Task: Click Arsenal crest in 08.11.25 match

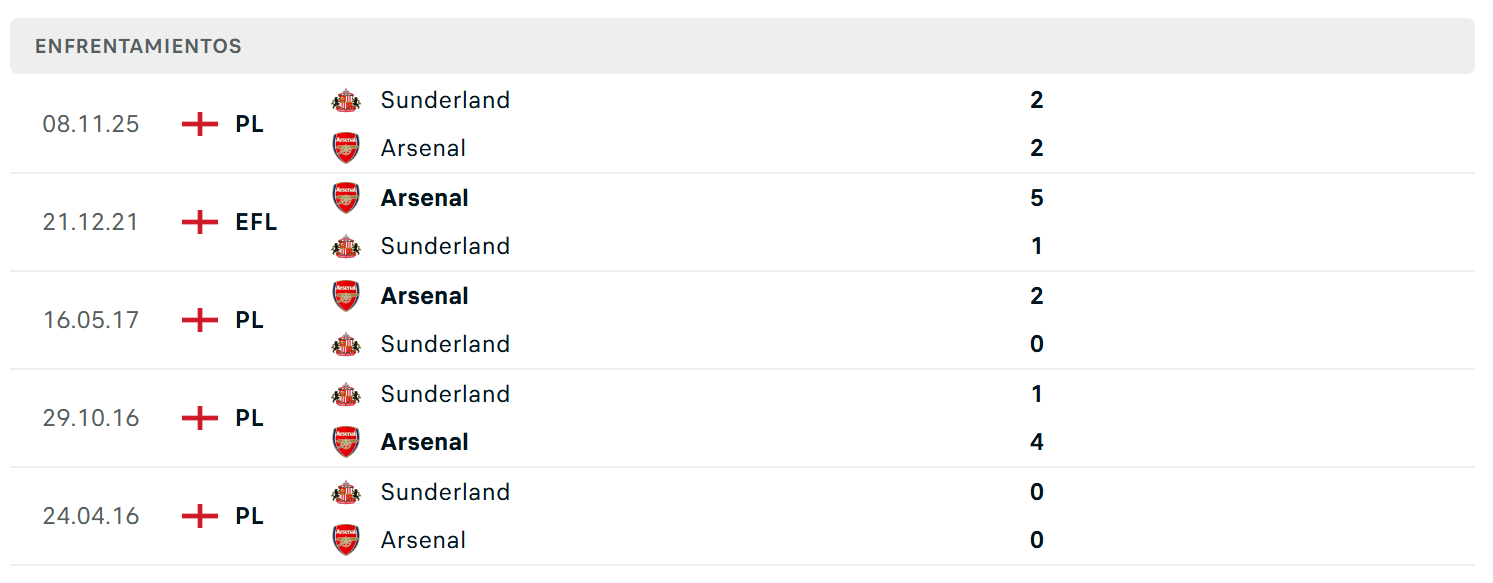Action: coord(346,148)
